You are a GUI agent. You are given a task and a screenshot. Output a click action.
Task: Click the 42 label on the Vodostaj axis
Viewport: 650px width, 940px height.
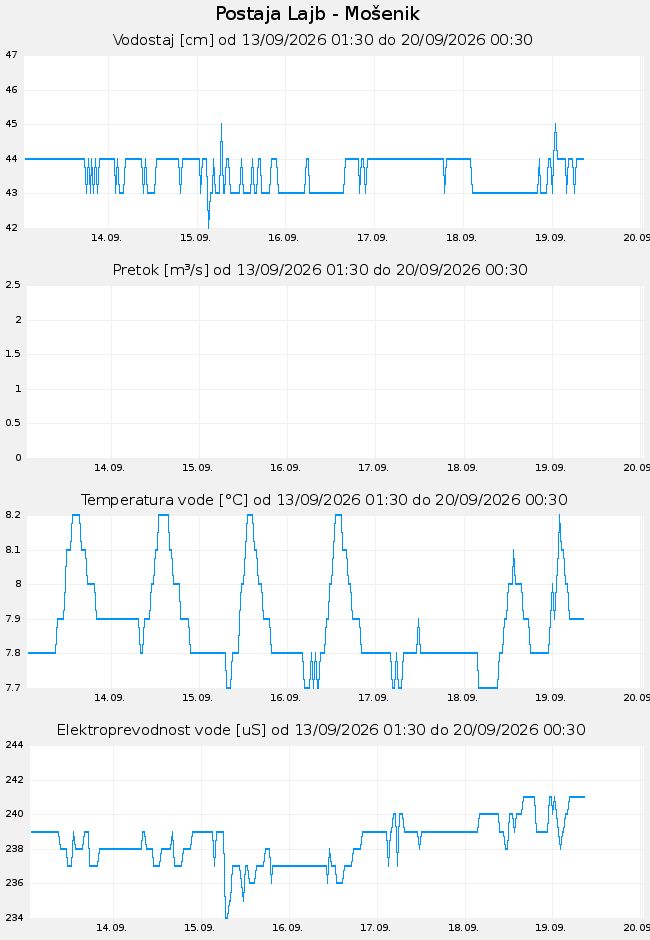point(11,228)
